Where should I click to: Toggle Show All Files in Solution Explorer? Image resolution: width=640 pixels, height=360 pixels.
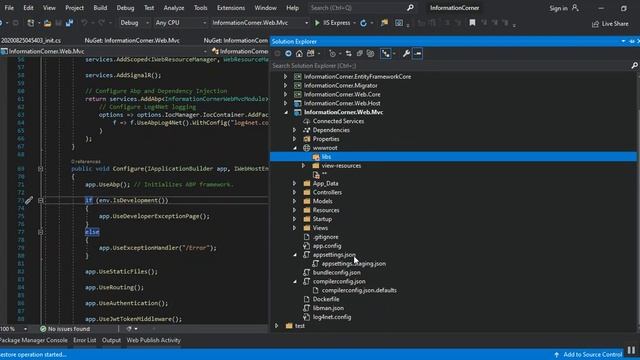pyautogui.click(x=370, y=53)
